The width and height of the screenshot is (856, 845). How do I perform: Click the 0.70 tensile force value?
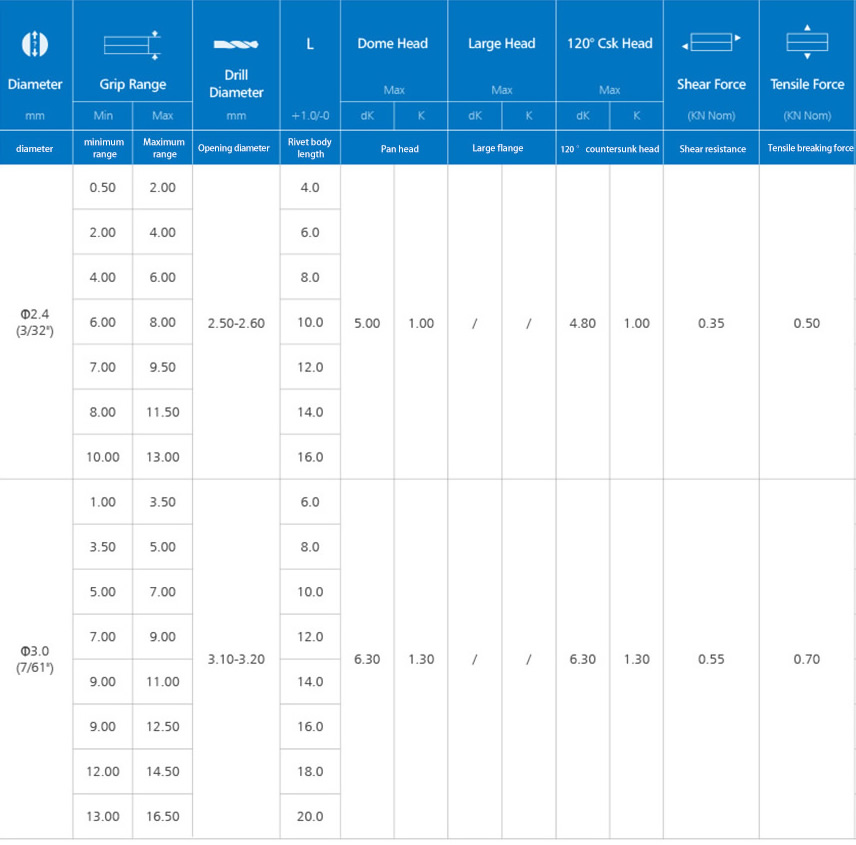click(806, 659)
